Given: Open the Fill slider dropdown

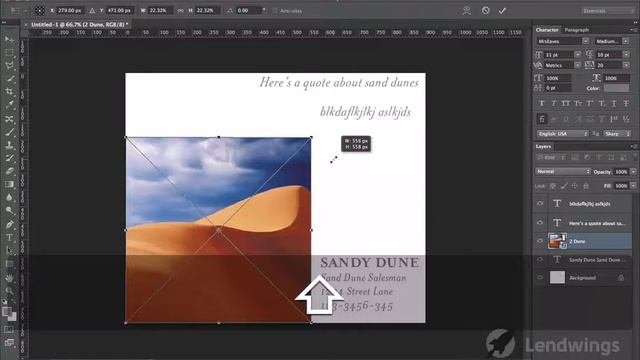Looking at the screenshot, I should [633, 186].
